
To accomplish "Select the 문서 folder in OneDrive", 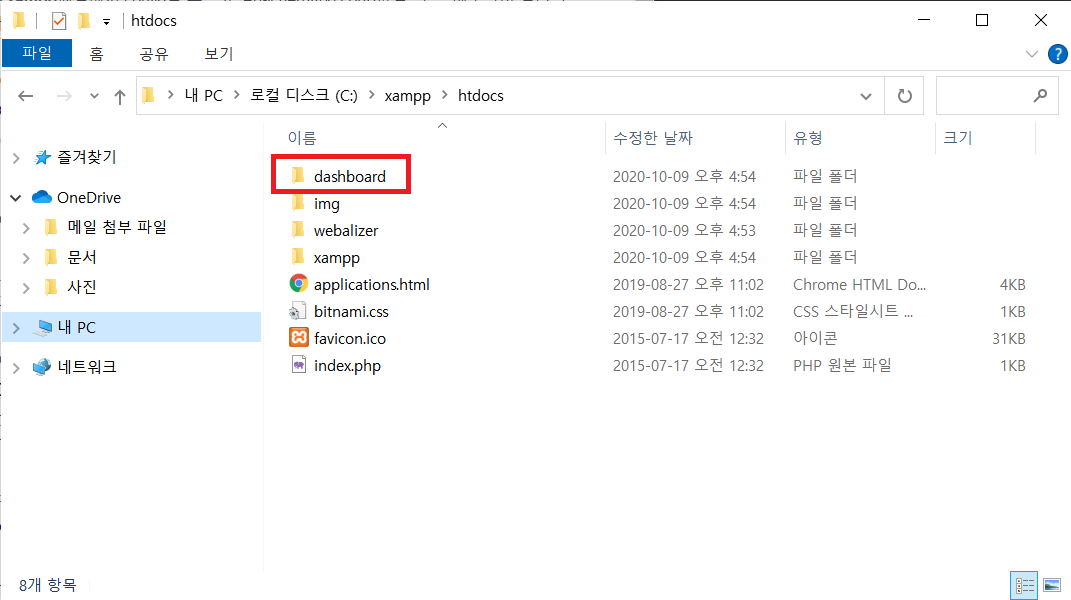I will [x=81, y=257].
